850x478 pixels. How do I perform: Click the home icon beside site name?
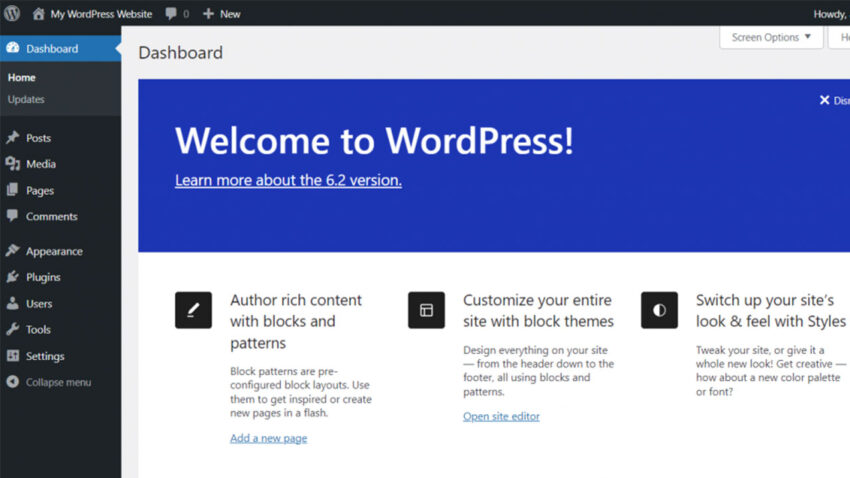38,14
